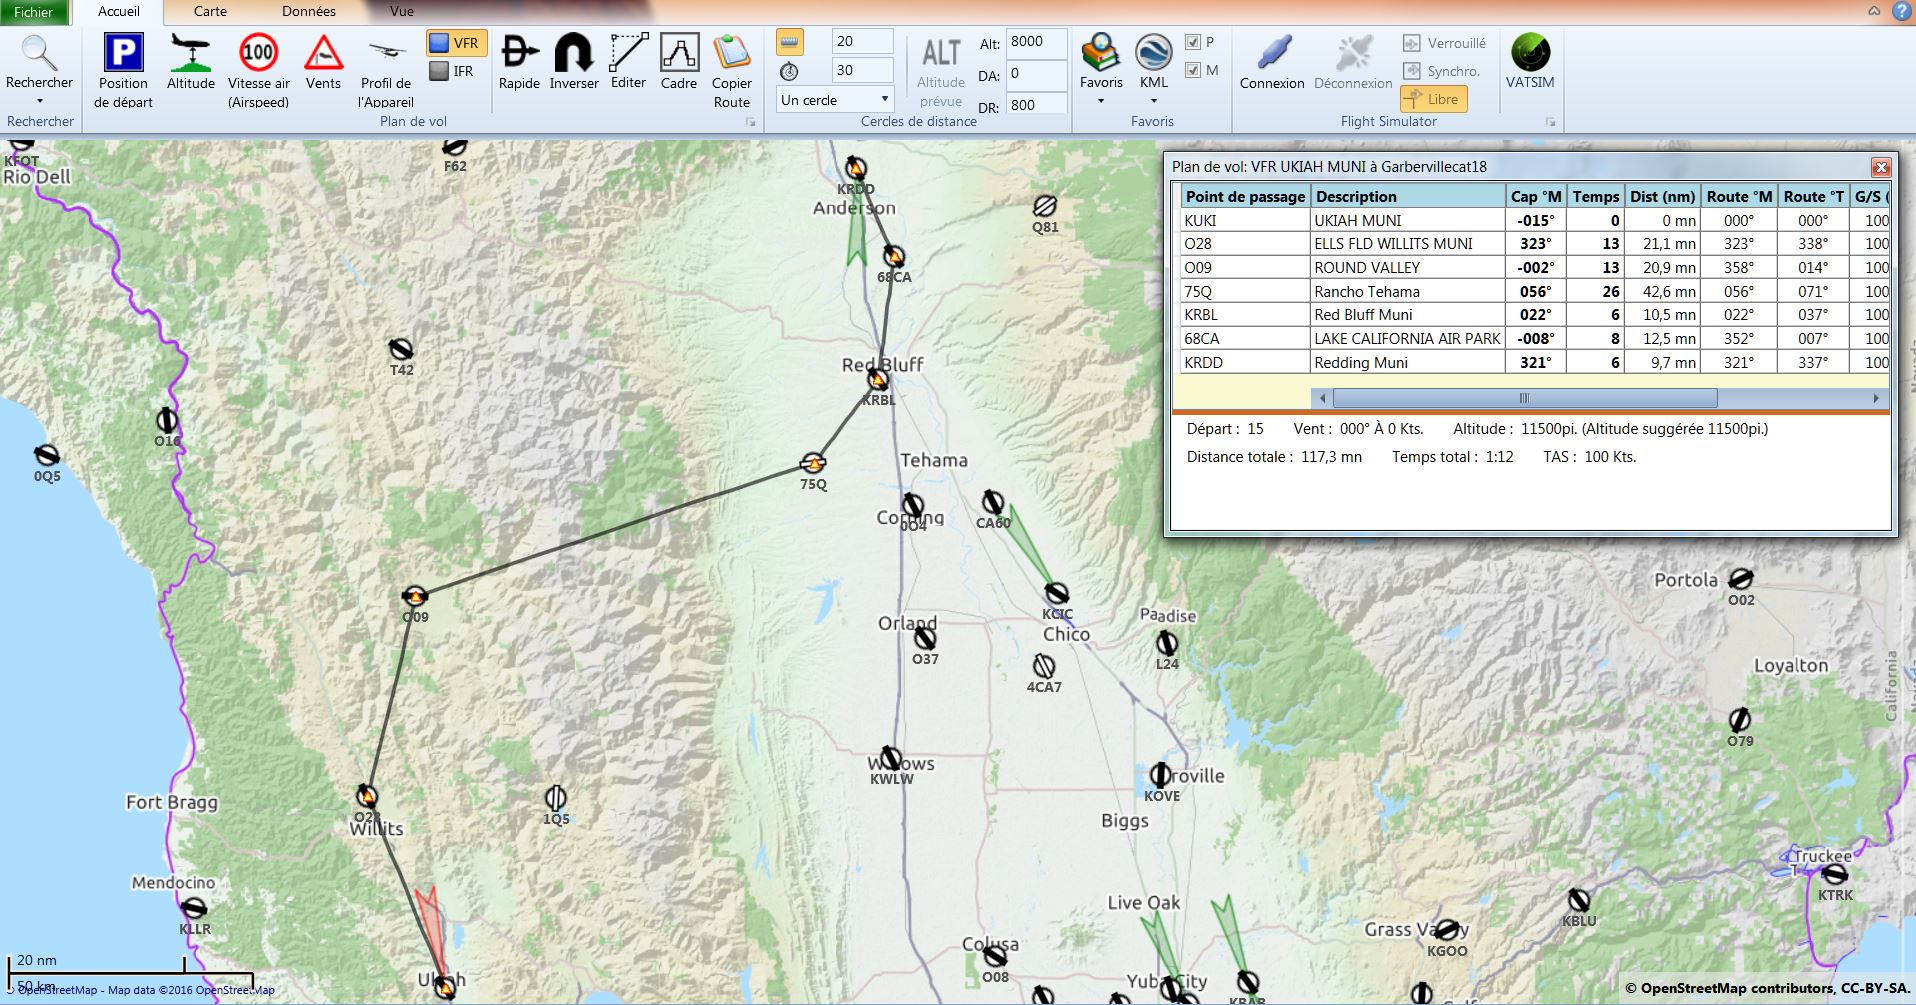Viewport: 1916px width, 1005px height.
Task: Toggle the Synchro. option
Action: 1441,71
